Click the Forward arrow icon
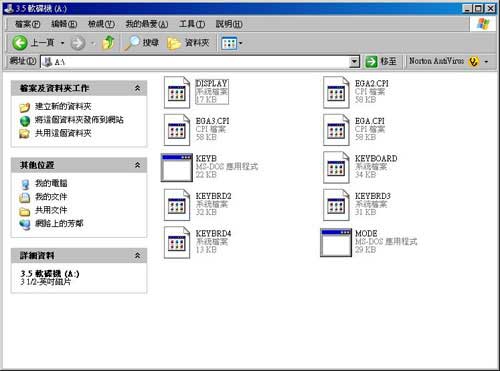The height and width of the screenshot is (371, 500). 78,43
